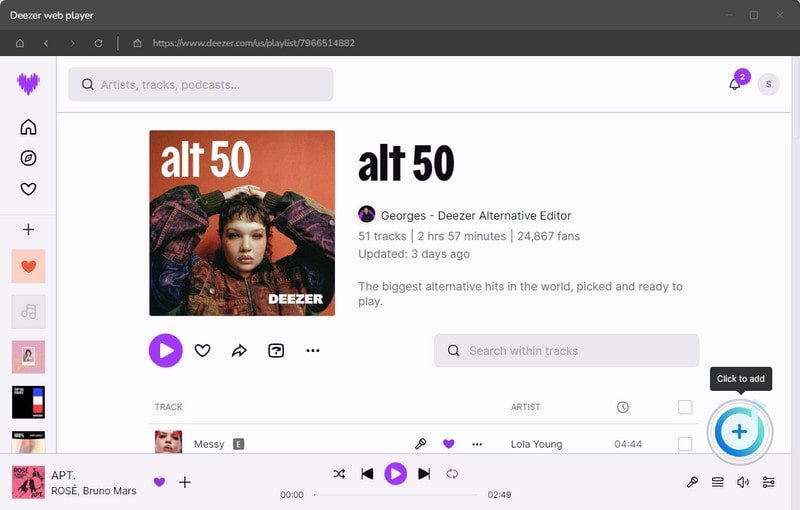The height and width of the screenshot is (510, 800).
Task: Show lyrics for the Messy track
Action: click(x=420, y=444)
